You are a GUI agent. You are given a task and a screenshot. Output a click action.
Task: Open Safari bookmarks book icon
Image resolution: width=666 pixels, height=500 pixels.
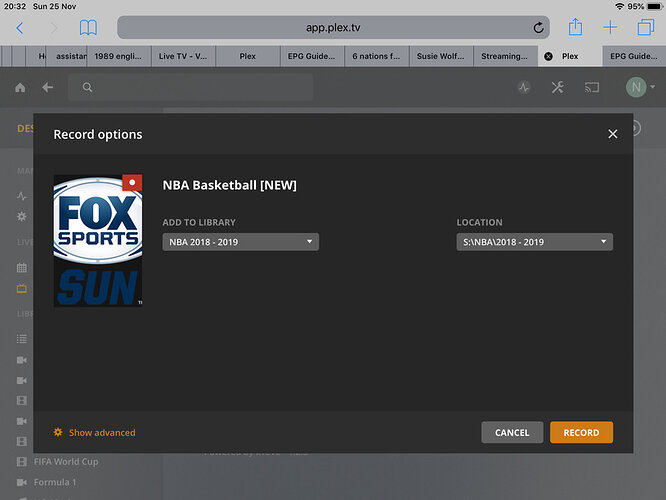click(88, 28)
